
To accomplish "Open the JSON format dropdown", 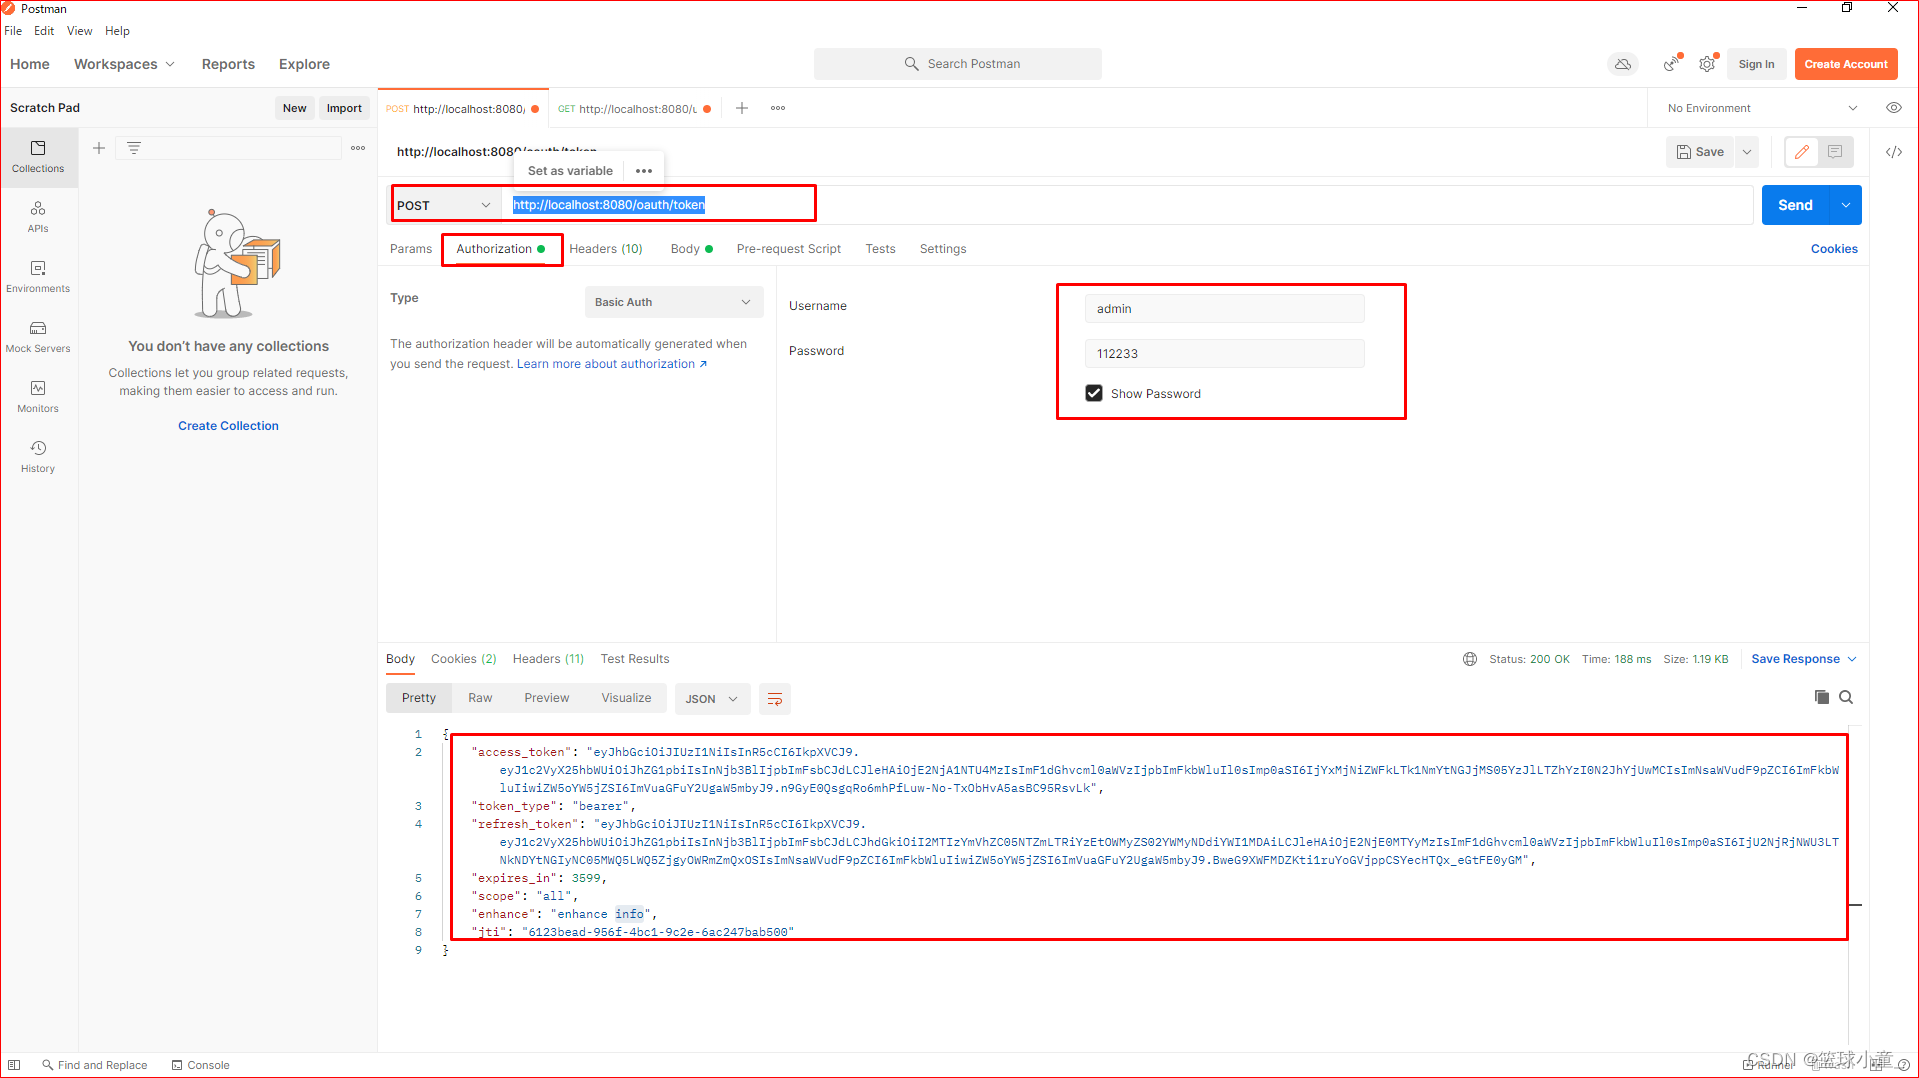I will pyautogui.click(x=711, y=699).
